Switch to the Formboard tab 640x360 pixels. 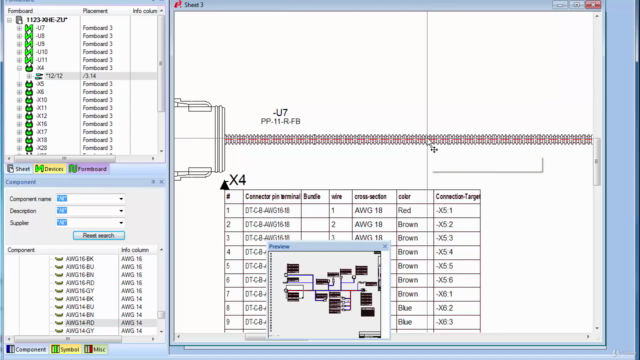tap(88, 169)
